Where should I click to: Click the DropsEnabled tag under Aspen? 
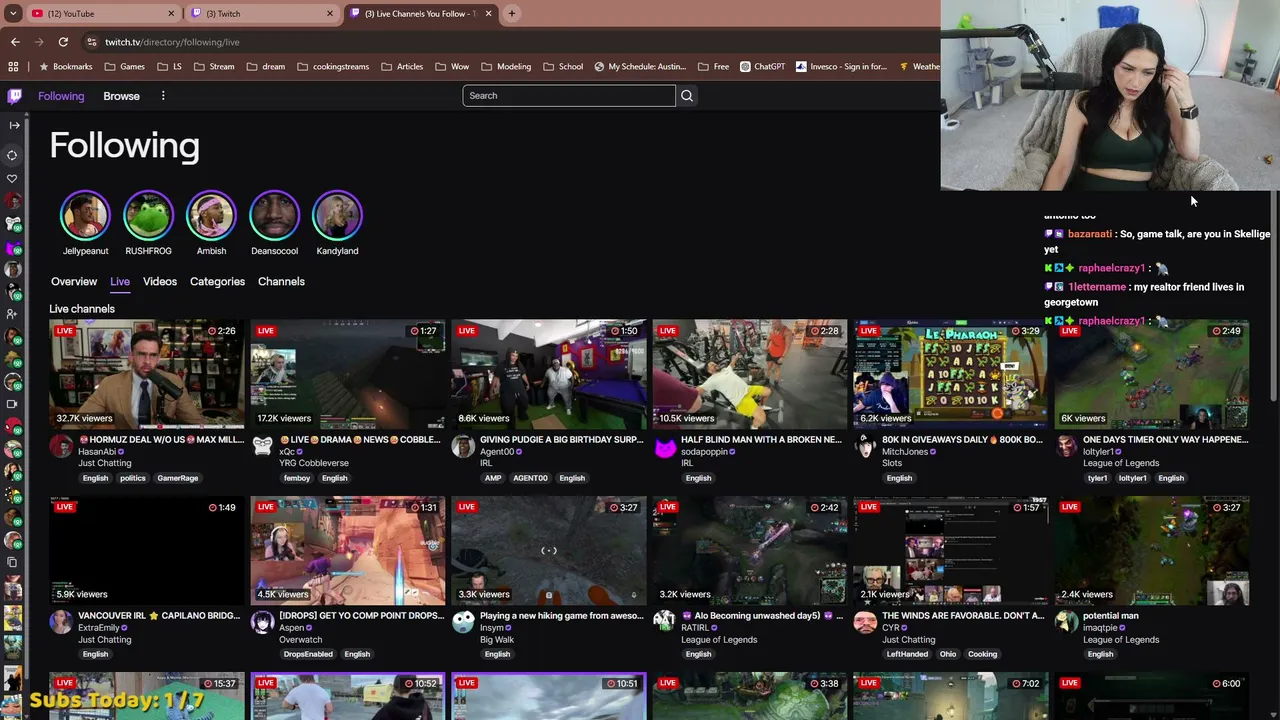click(308, 654)
